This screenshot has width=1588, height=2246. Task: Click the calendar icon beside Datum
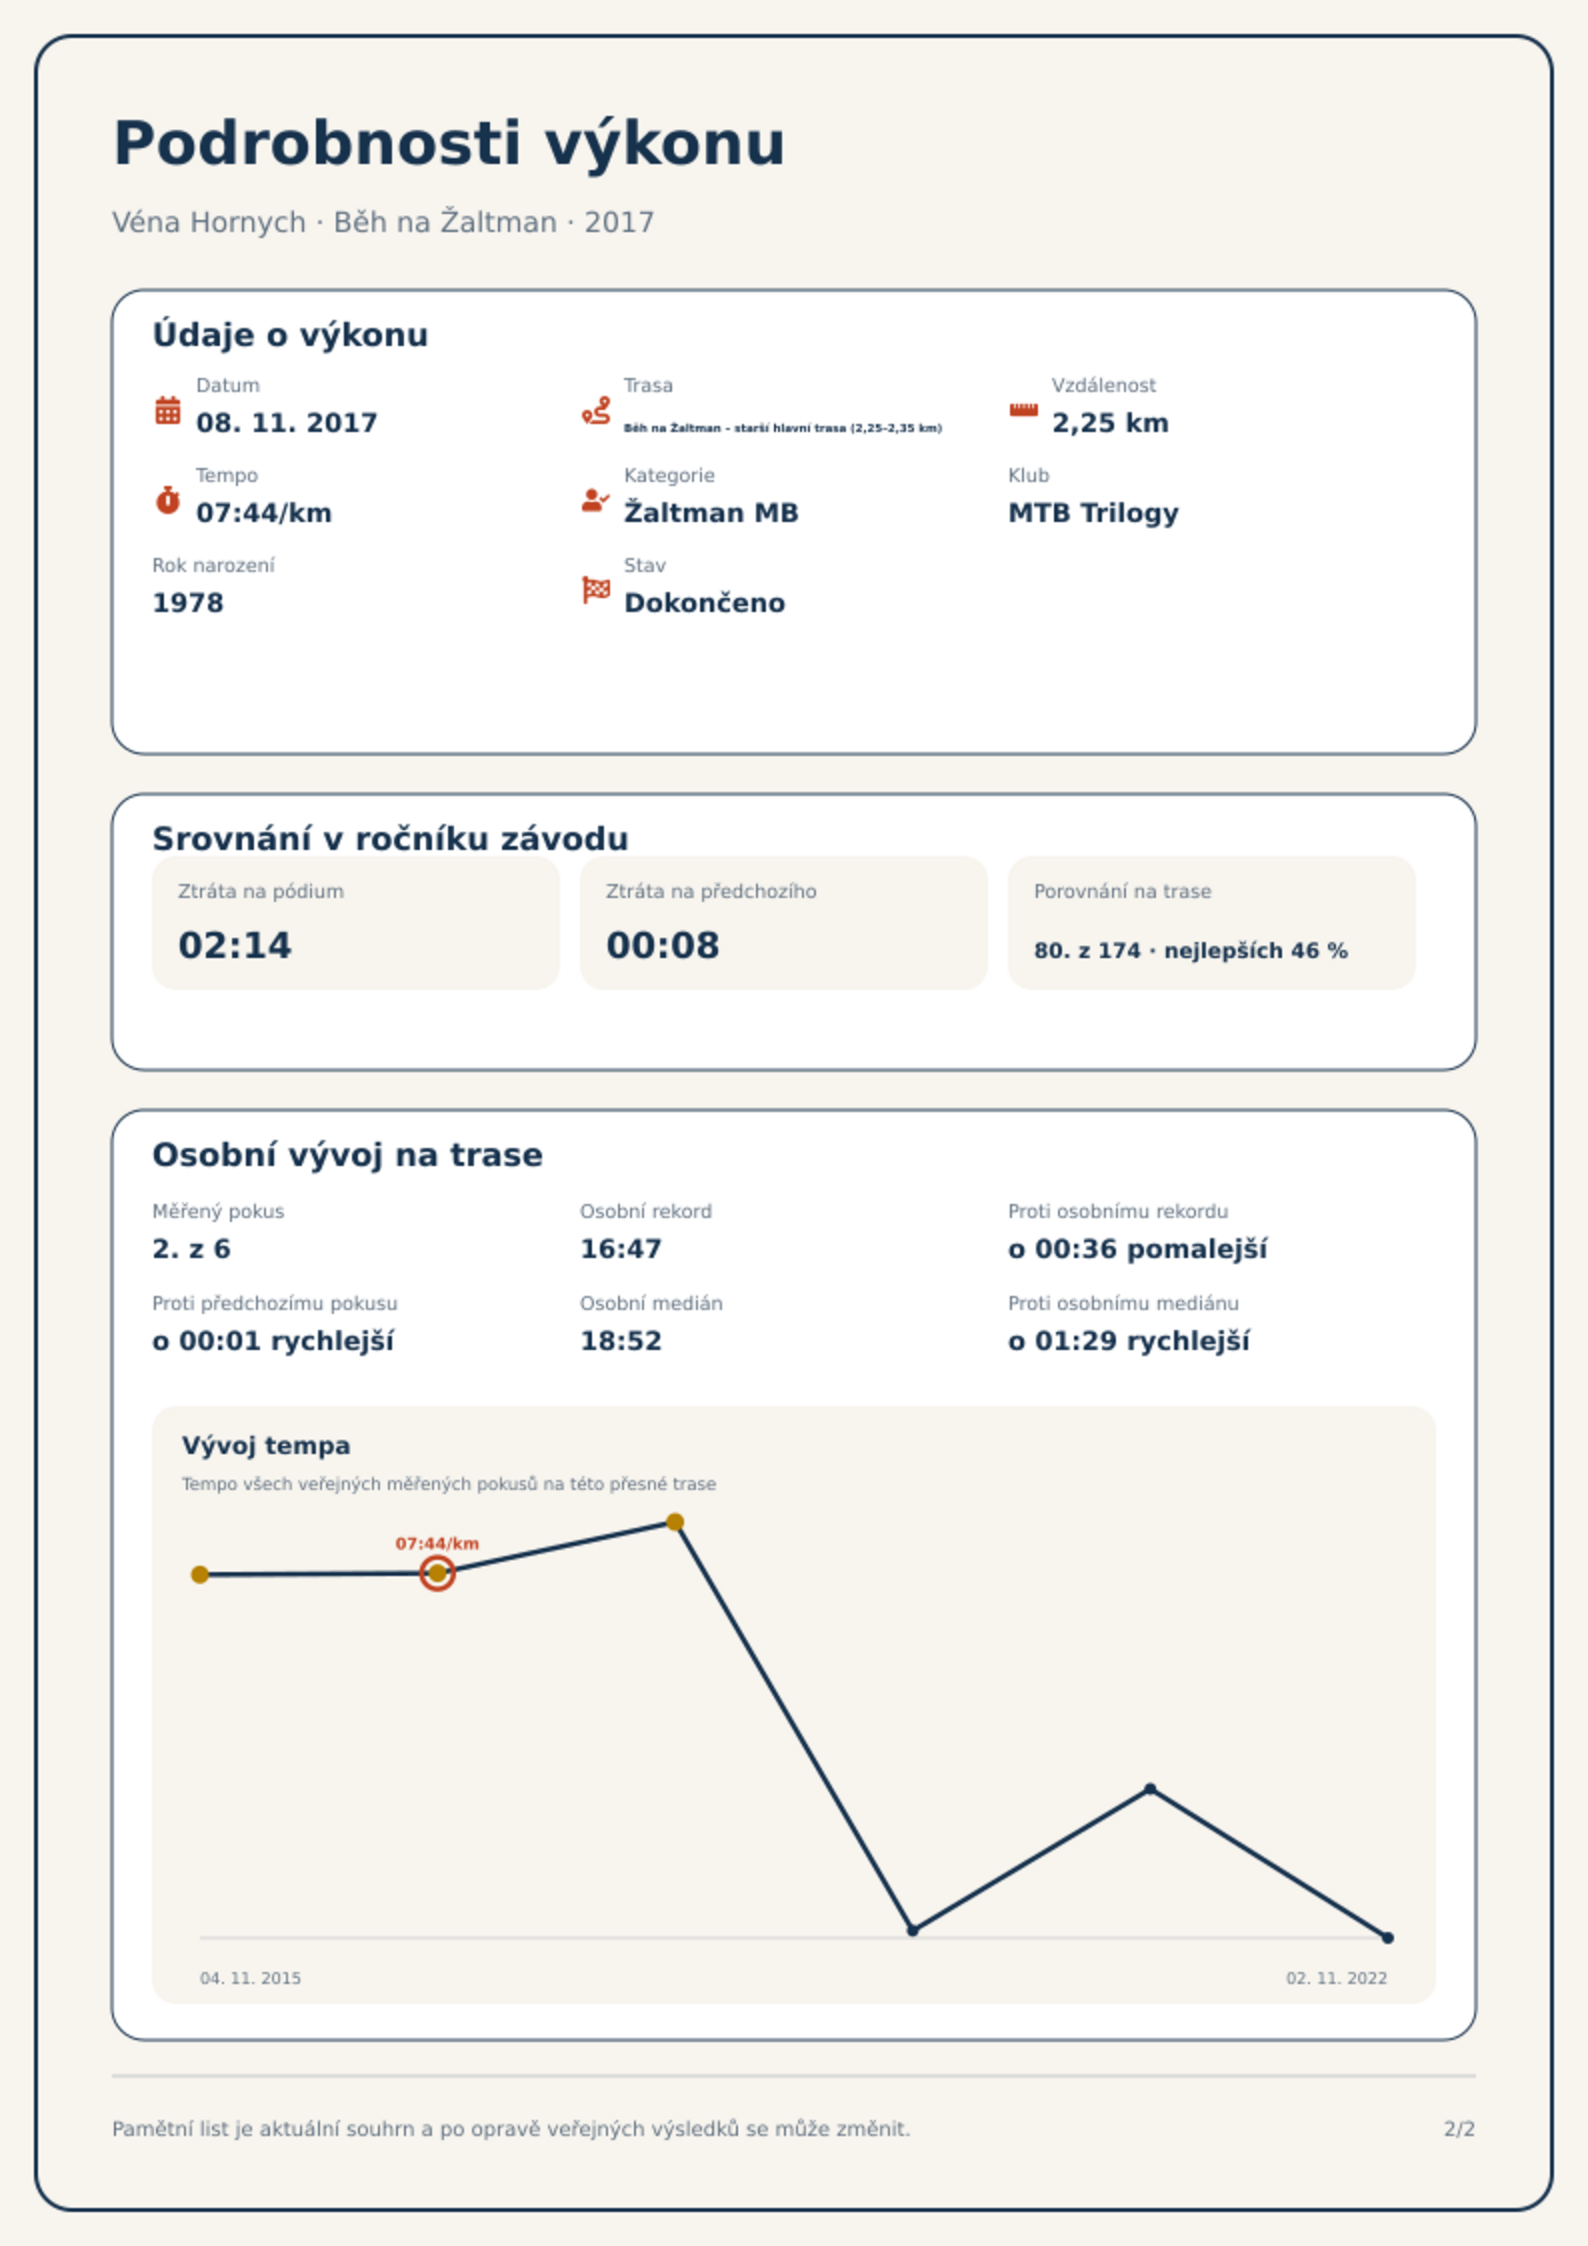coord(168,410)
